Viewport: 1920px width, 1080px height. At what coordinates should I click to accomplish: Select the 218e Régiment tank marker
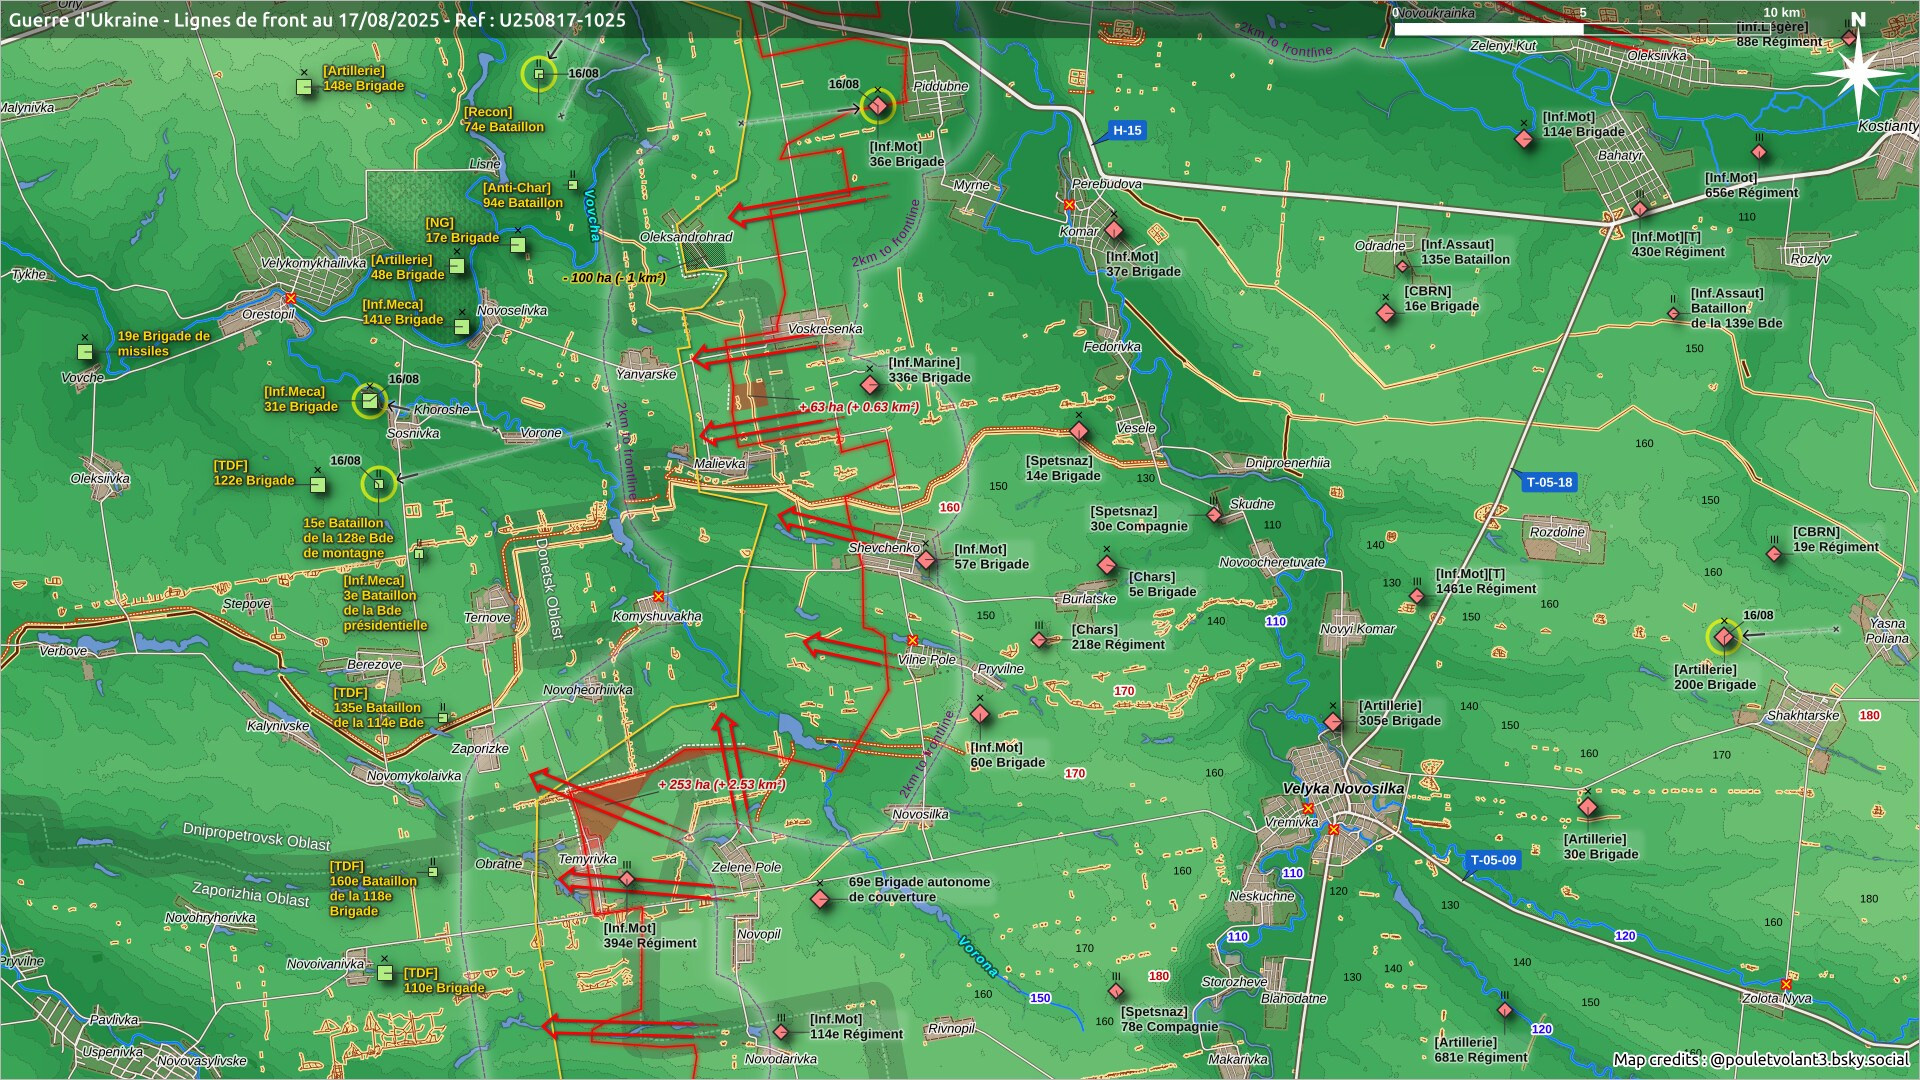point(1039,640)
